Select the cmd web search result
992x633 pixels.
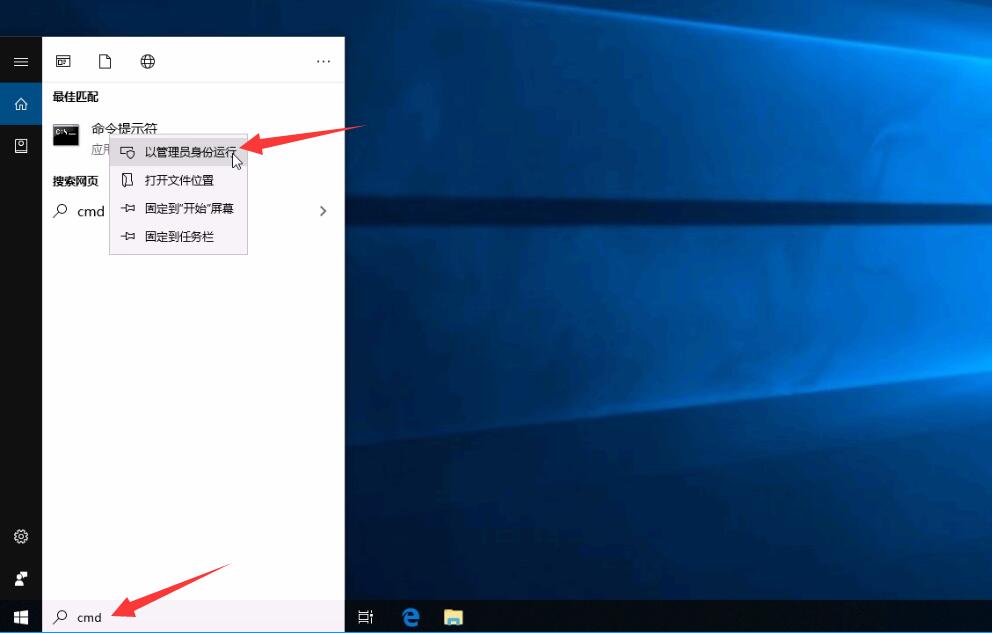point(193,211)
